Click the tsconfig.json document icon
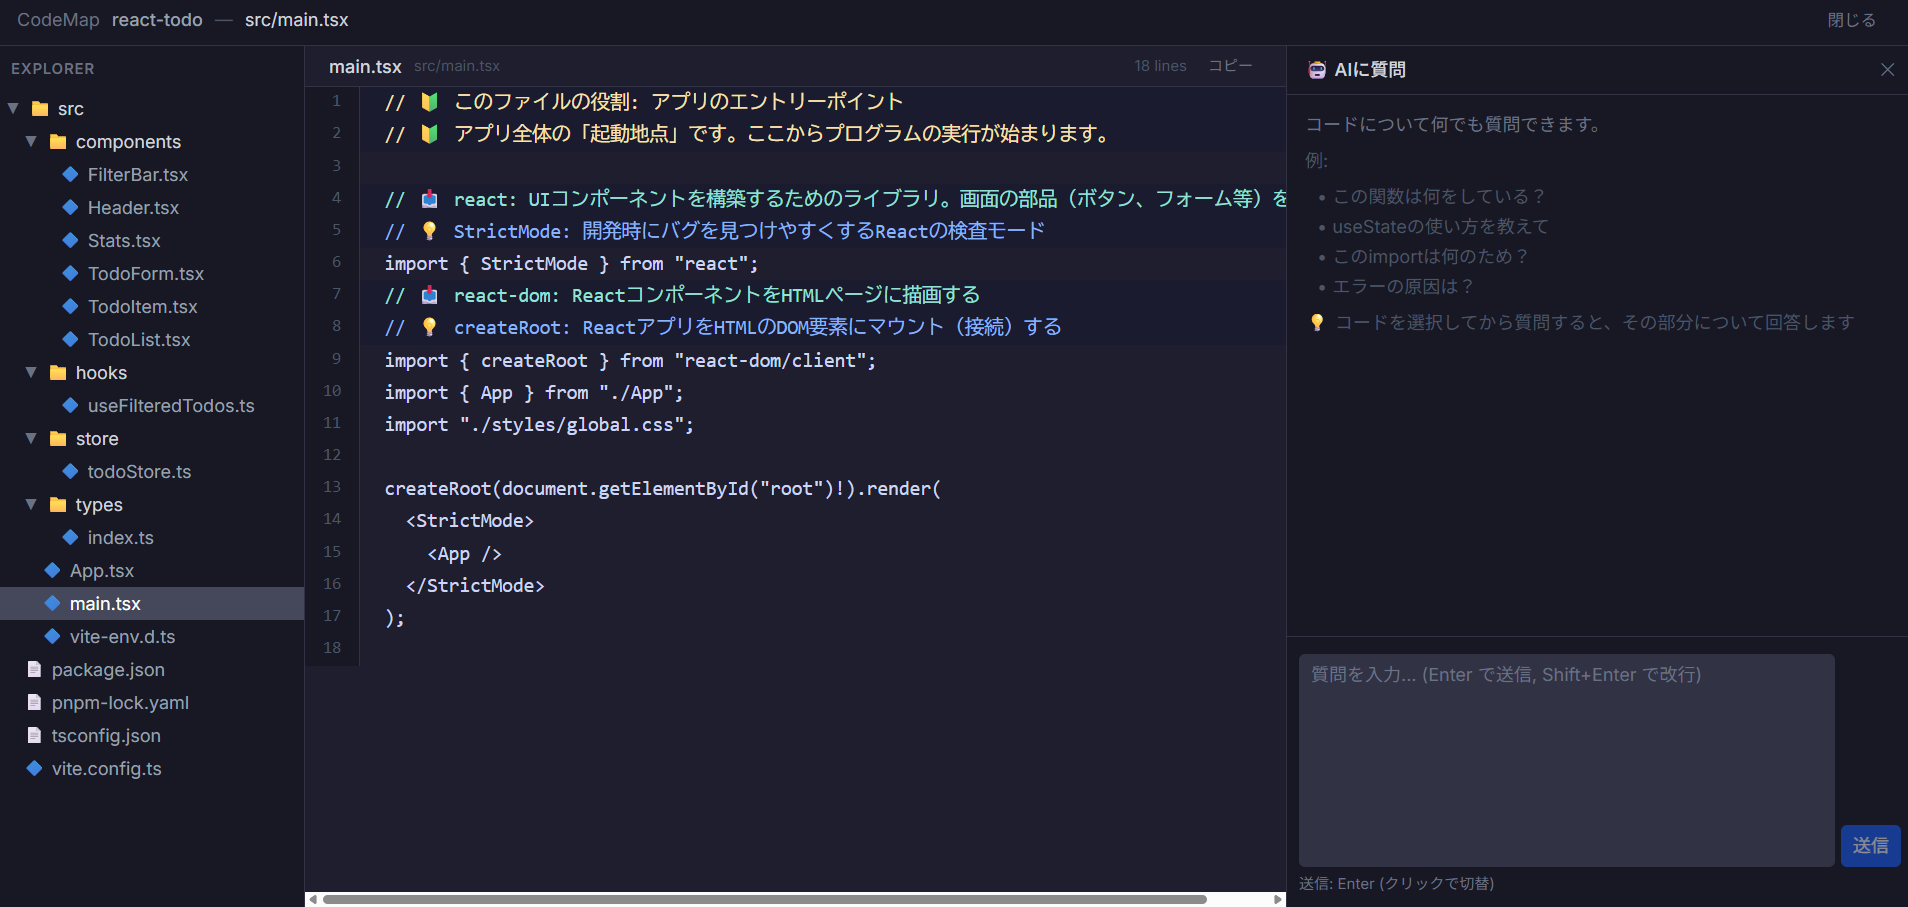Screen dimensions: 1908x907 click(x=34, y=735)
